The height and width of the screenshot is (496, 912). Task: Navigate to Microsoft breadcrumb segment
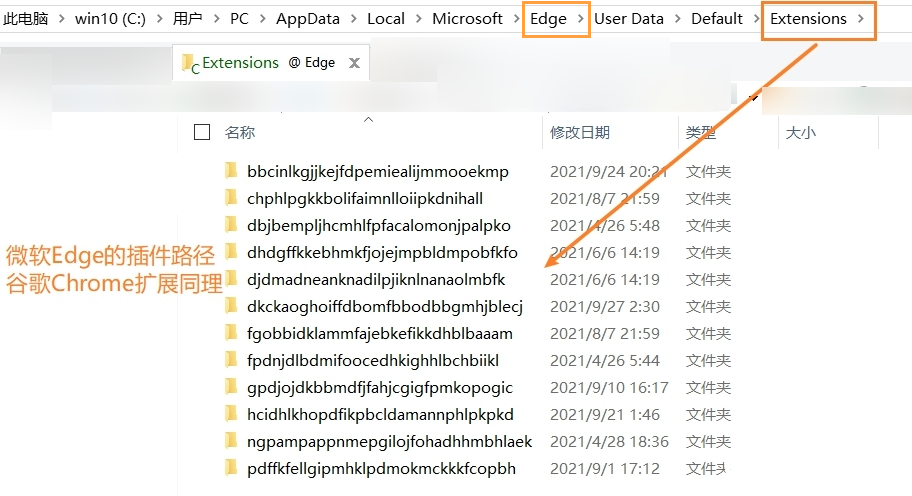point(467,19)
